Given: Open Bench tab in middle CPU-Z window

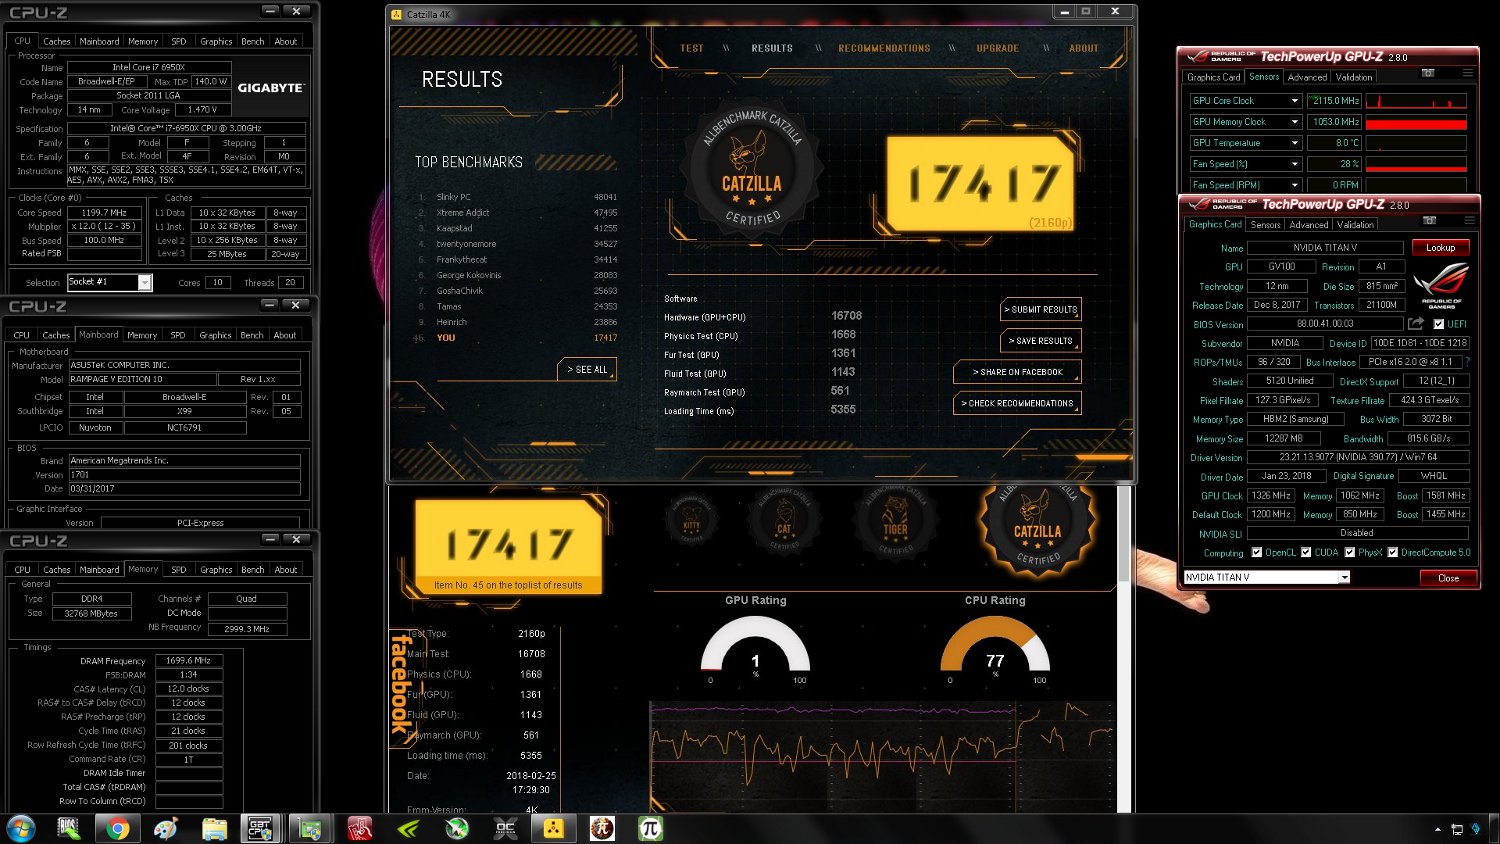Looking at the screenshot, I should [x=252, y=335].
